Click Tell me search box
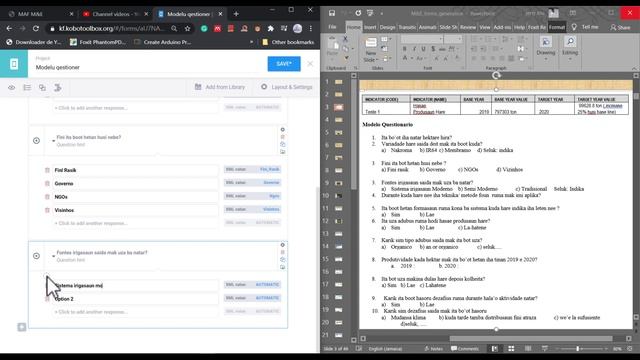 click(584, 27)
